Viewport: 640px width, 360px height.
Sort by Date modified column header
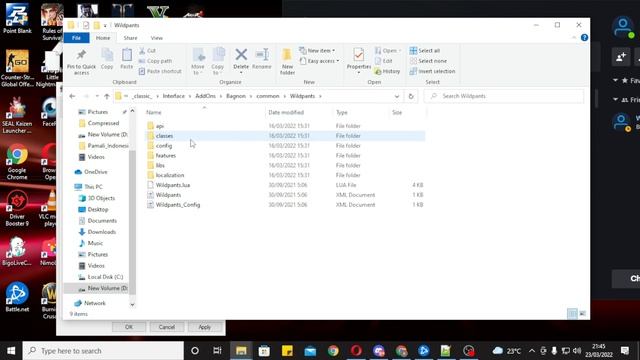286,113
